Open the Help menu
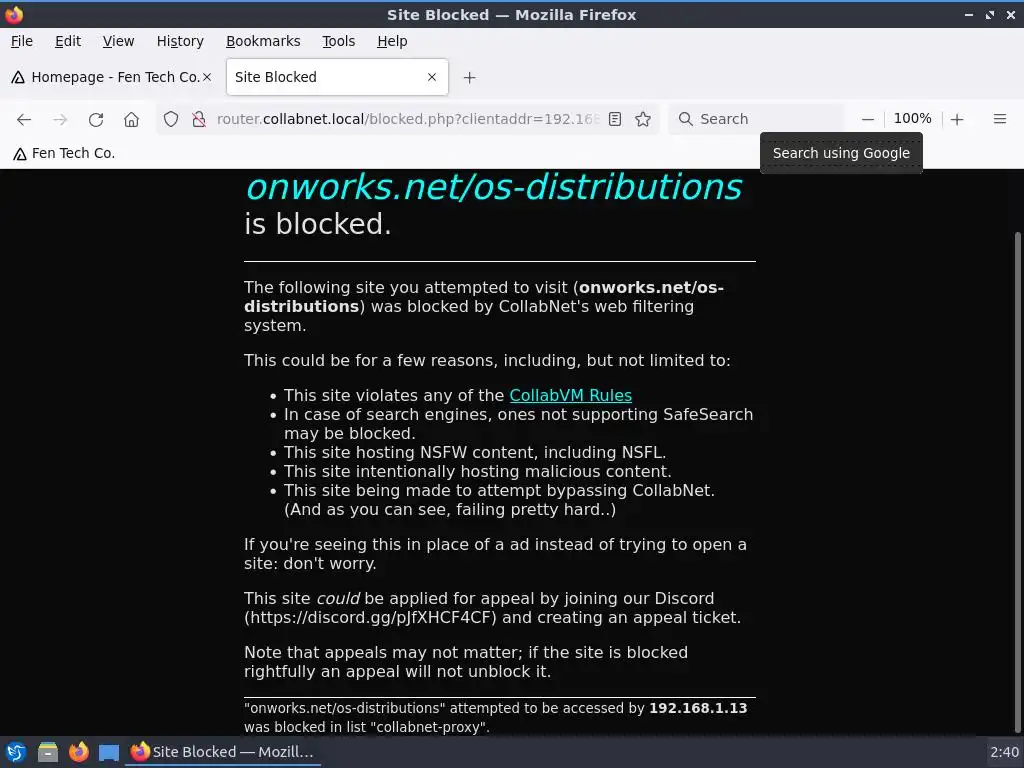This screenshot has height=768, width=1024. coord(392,41)
